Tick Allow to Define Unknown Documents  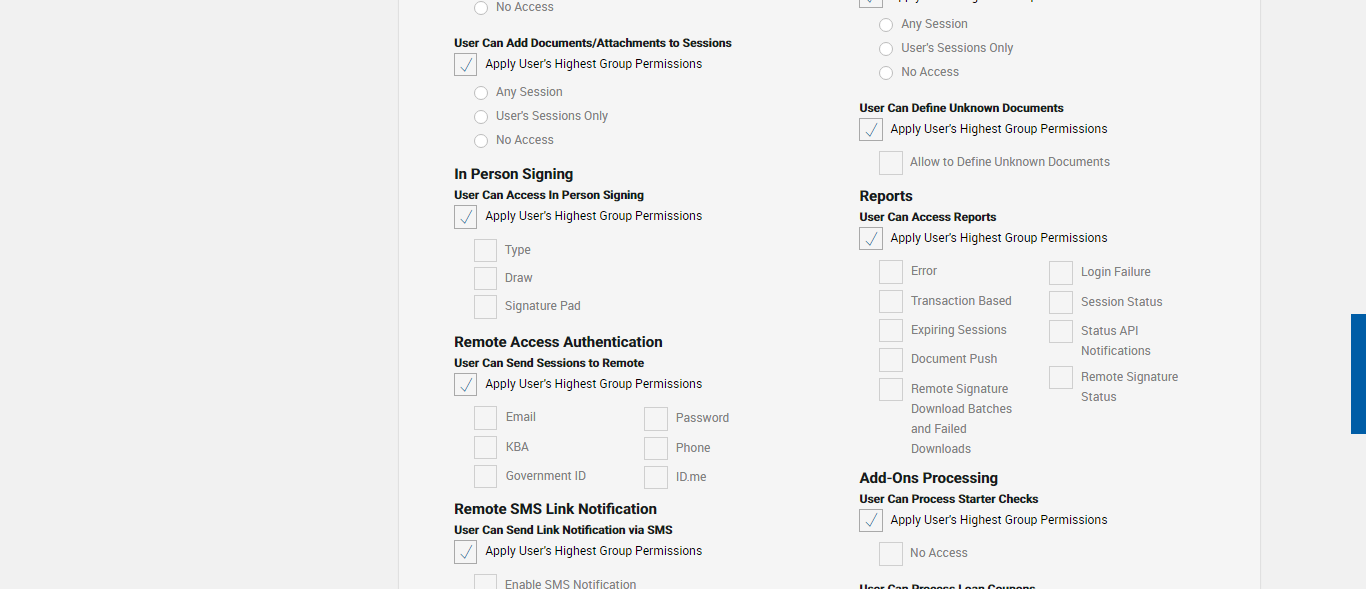click(x=890, y=162)
